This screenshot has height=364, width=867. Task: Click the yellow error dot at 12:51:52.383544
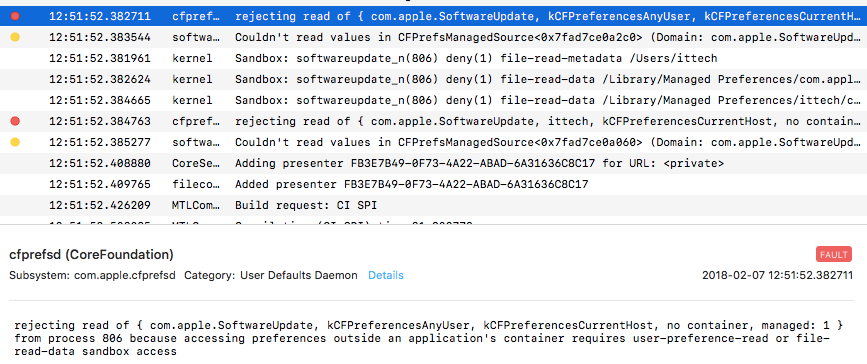click(x=15, y=37)
